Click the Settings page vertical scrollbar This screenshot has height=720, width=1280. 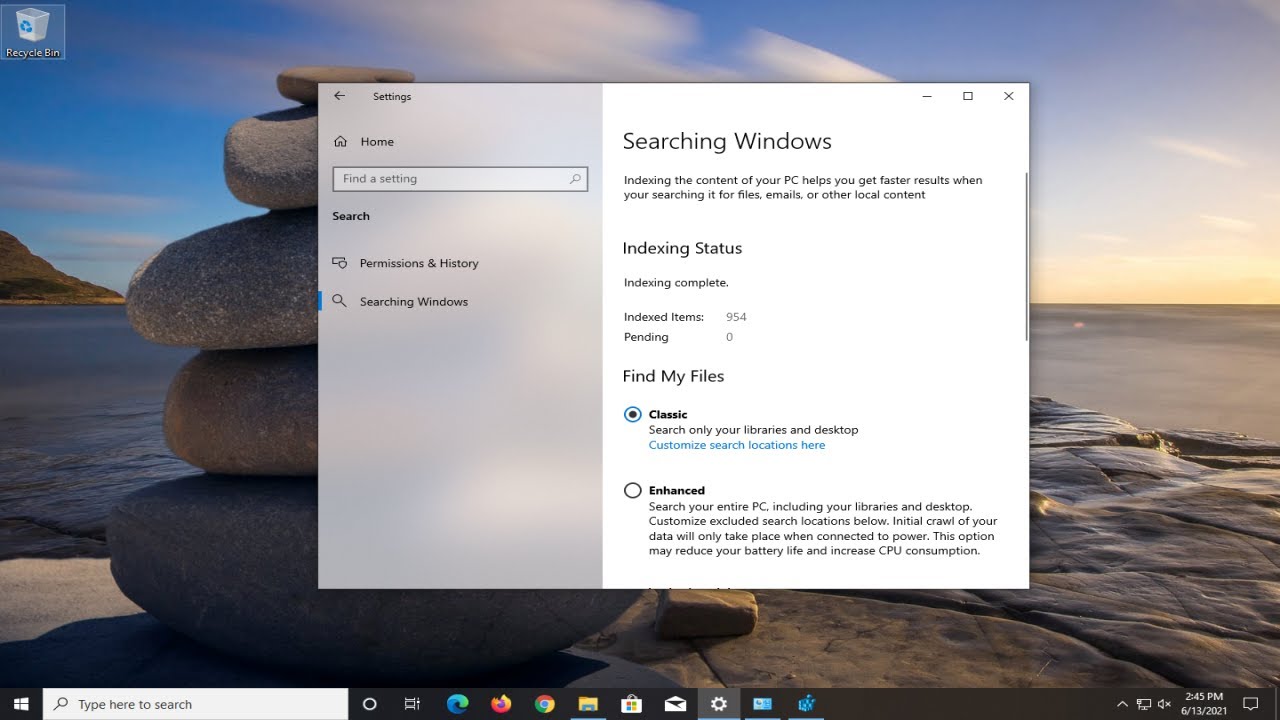[1026, 255]
